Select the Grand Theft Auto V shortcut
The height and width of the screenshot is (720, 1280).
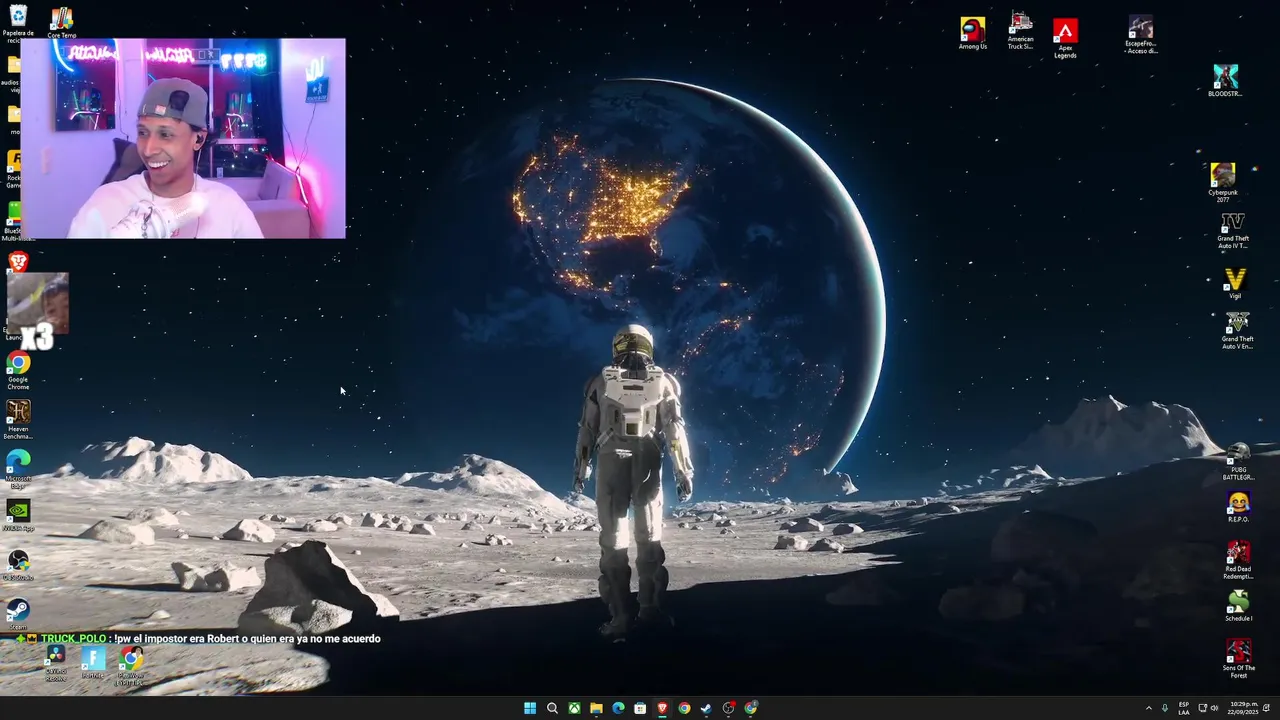[x=1237, y=330]
